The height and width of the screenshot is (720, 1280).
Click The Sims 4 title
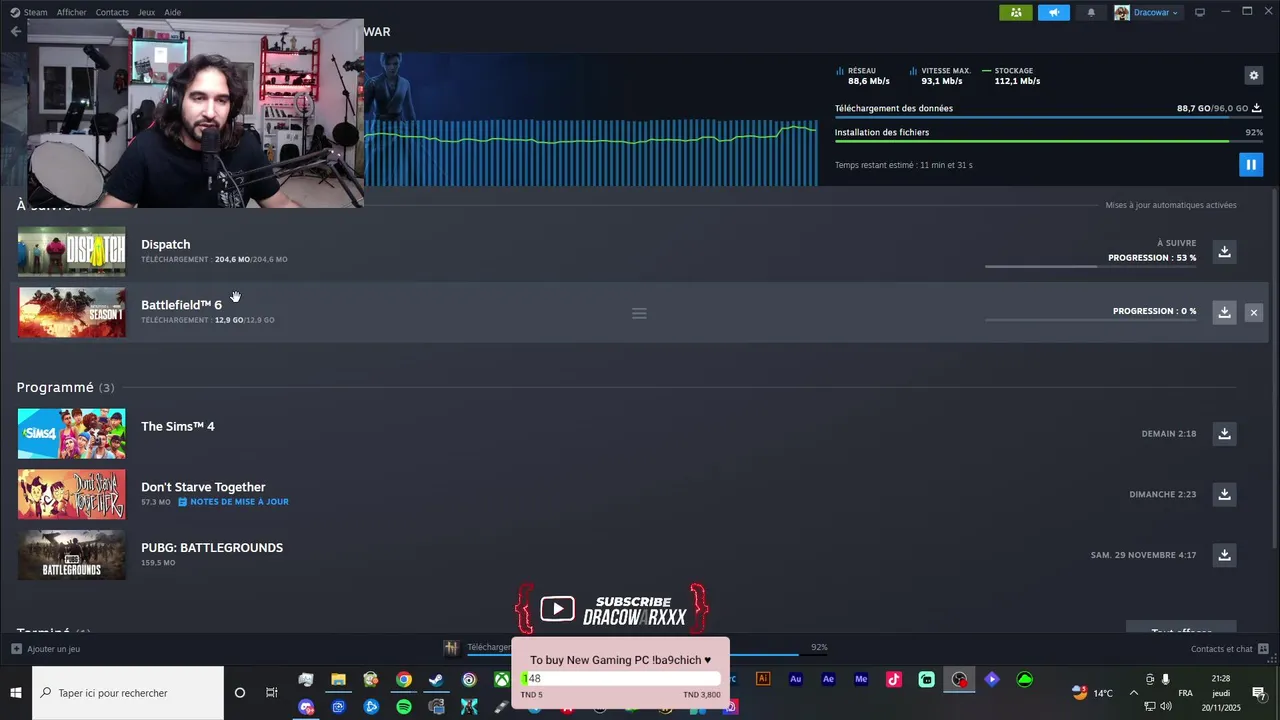[x=177, y=426]
